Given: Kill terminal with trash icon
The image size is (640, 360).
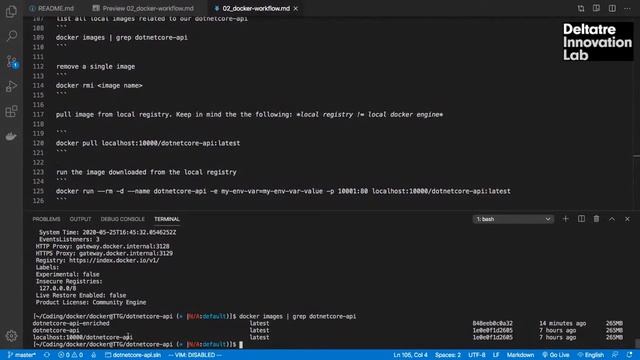Looking at the screenshot, I should coord(596,219).
